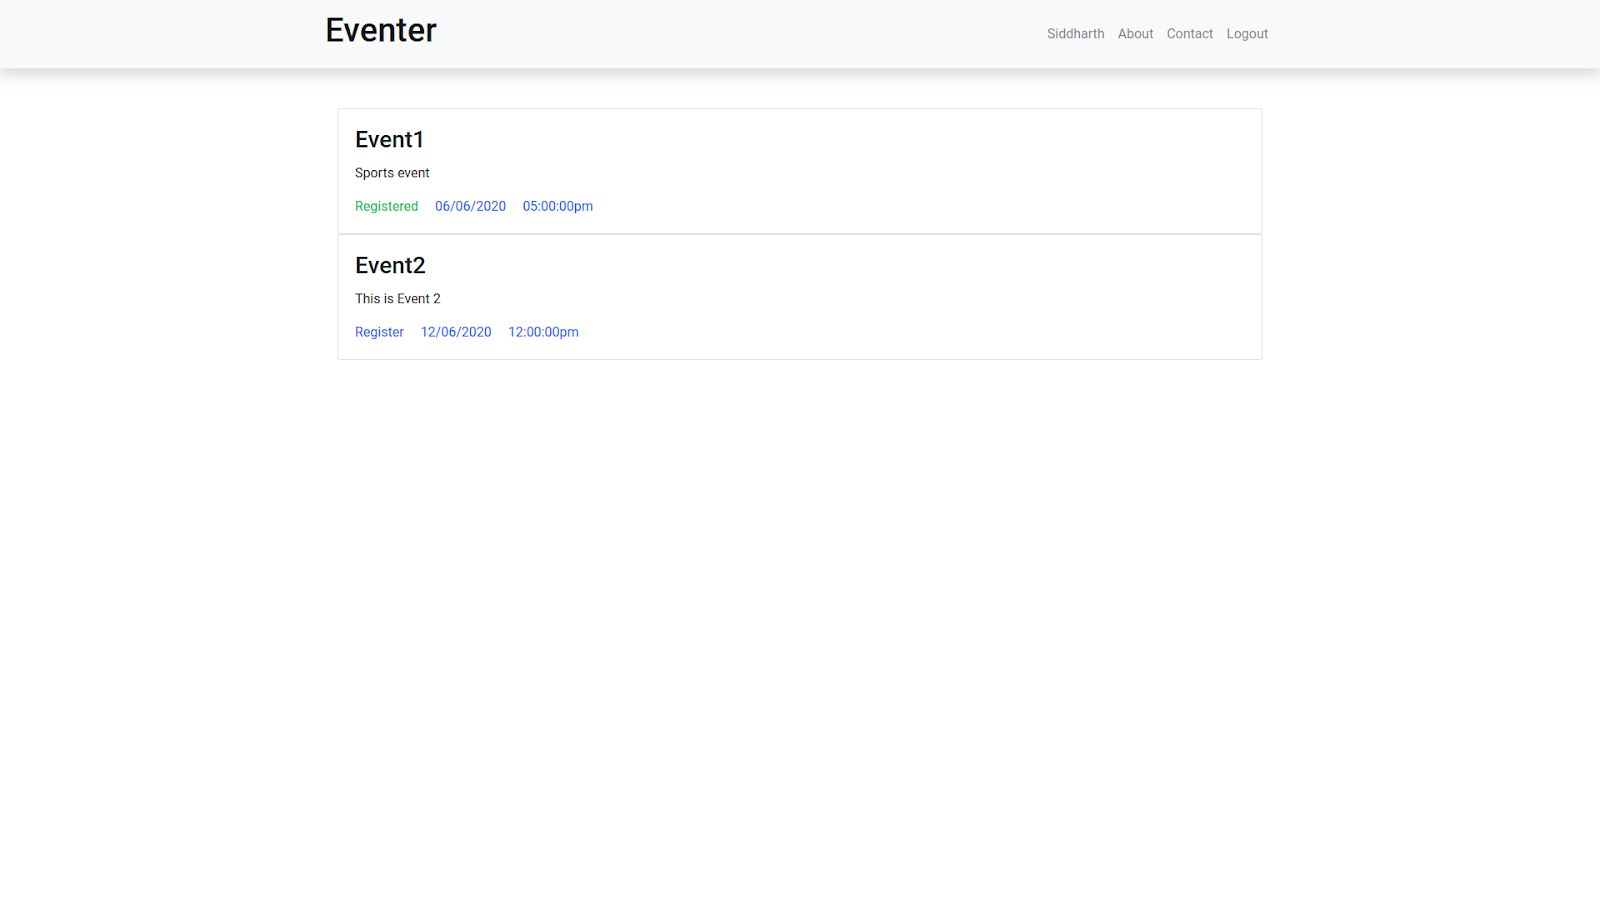Viewport: 1600px width, 900px height.
Task: Go to the About page
Action: (x=1135, y=34)
